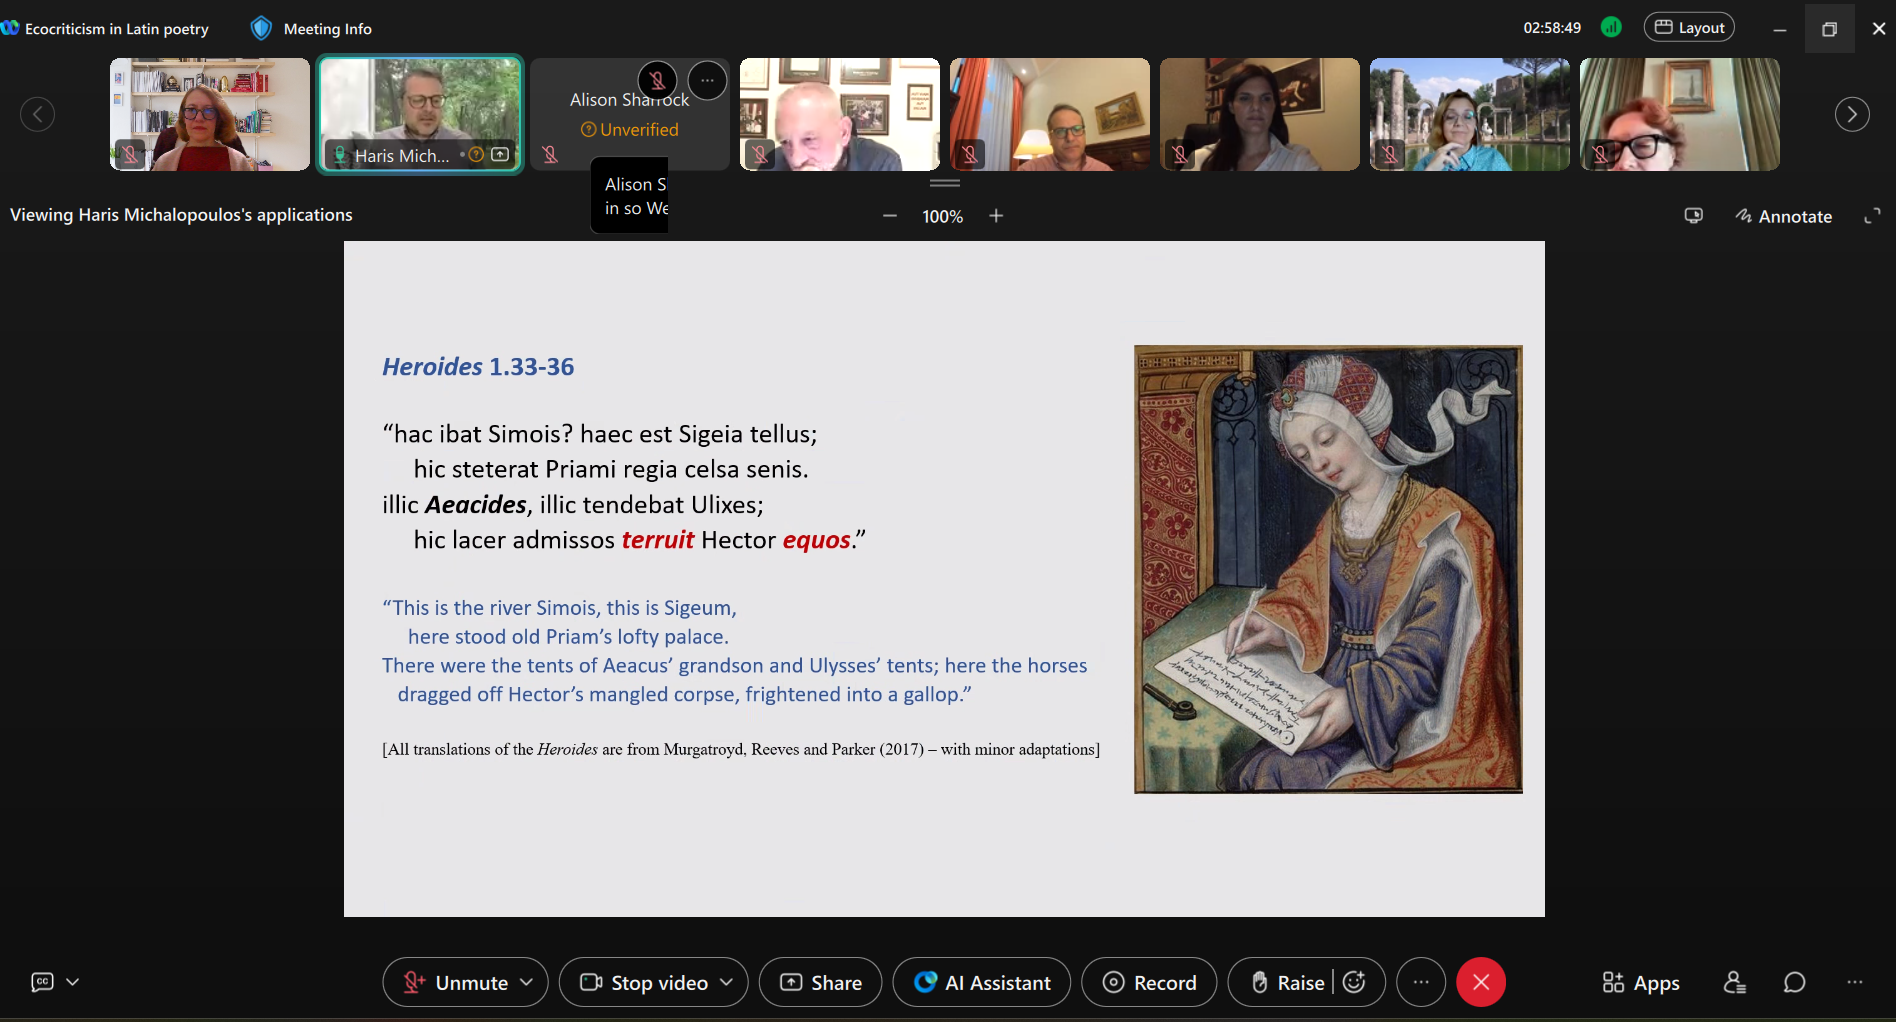The width and height of the screenshot is (1896, 1022).
Task: Open AI Assistant
Action: pos(982,983)
